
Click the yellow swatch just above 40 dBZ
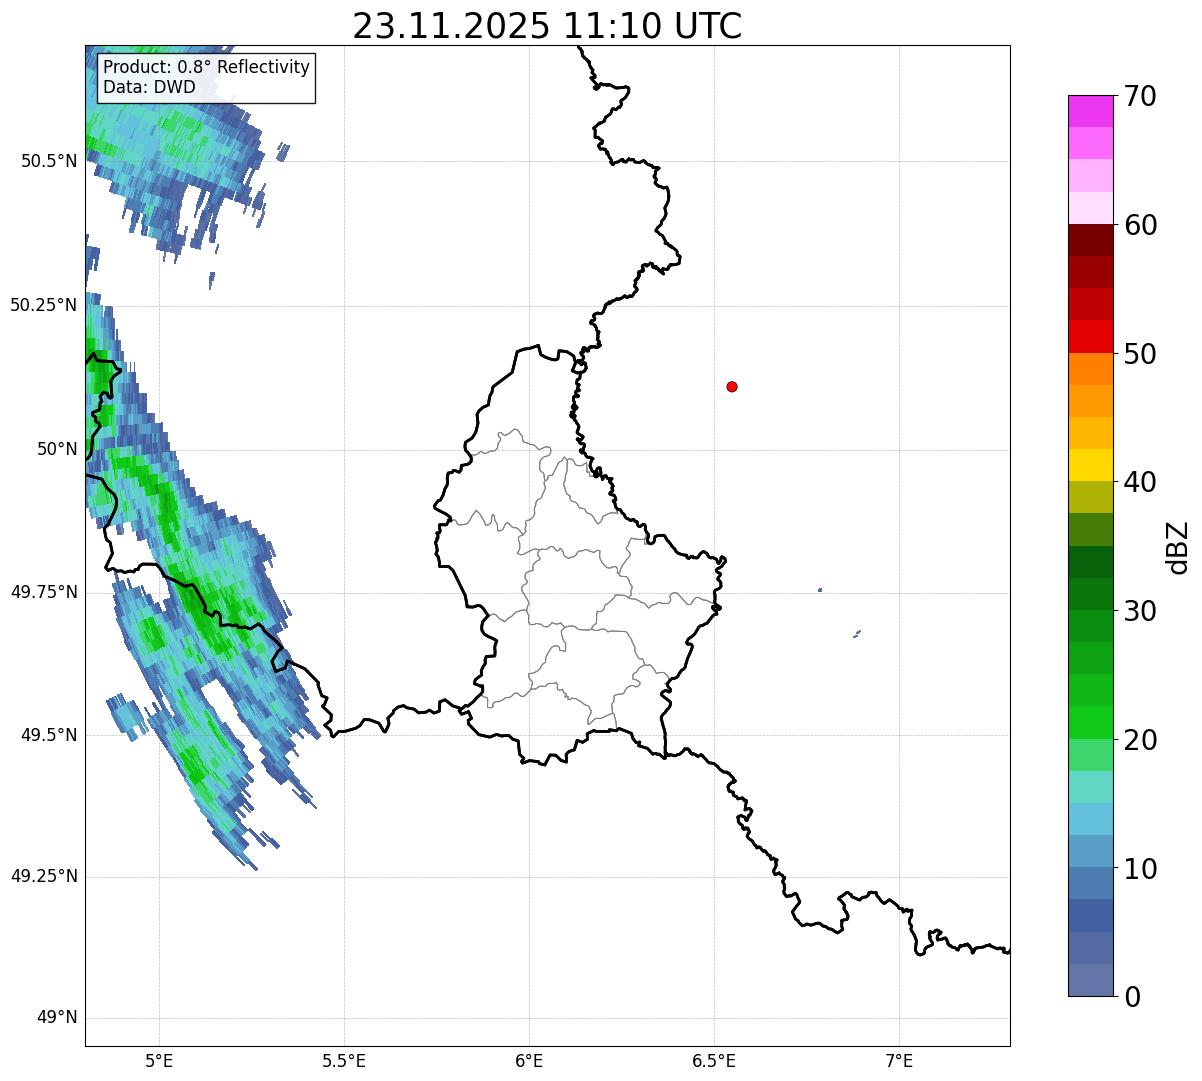(x=1091, y=465)
